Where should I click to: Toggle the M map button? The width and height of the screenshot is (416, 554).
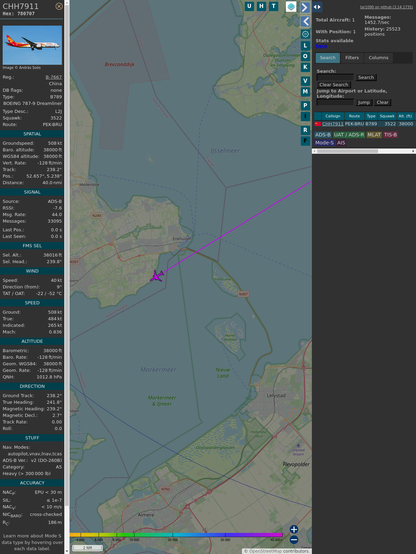pyautogui.click(x=305, y=92)
